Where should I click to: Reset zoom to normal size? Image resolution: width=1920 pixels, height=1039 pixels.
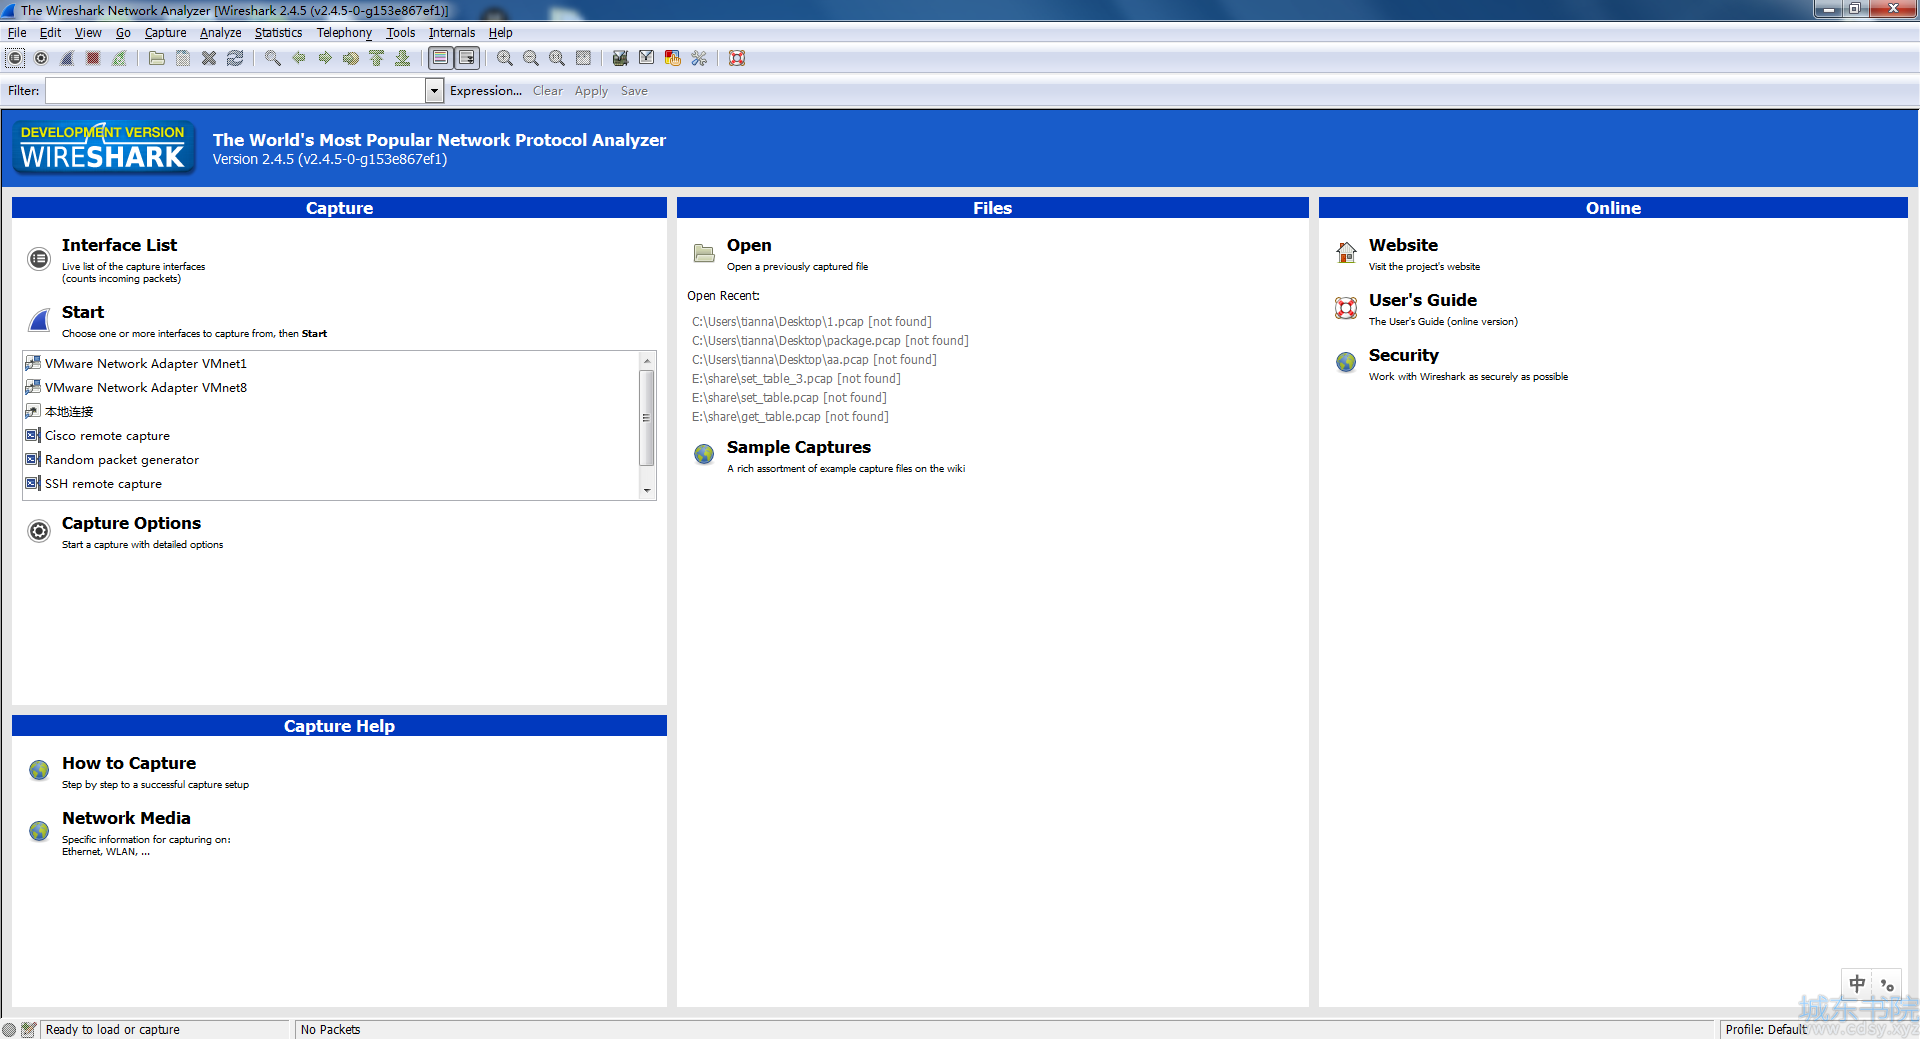click(557, 58)
